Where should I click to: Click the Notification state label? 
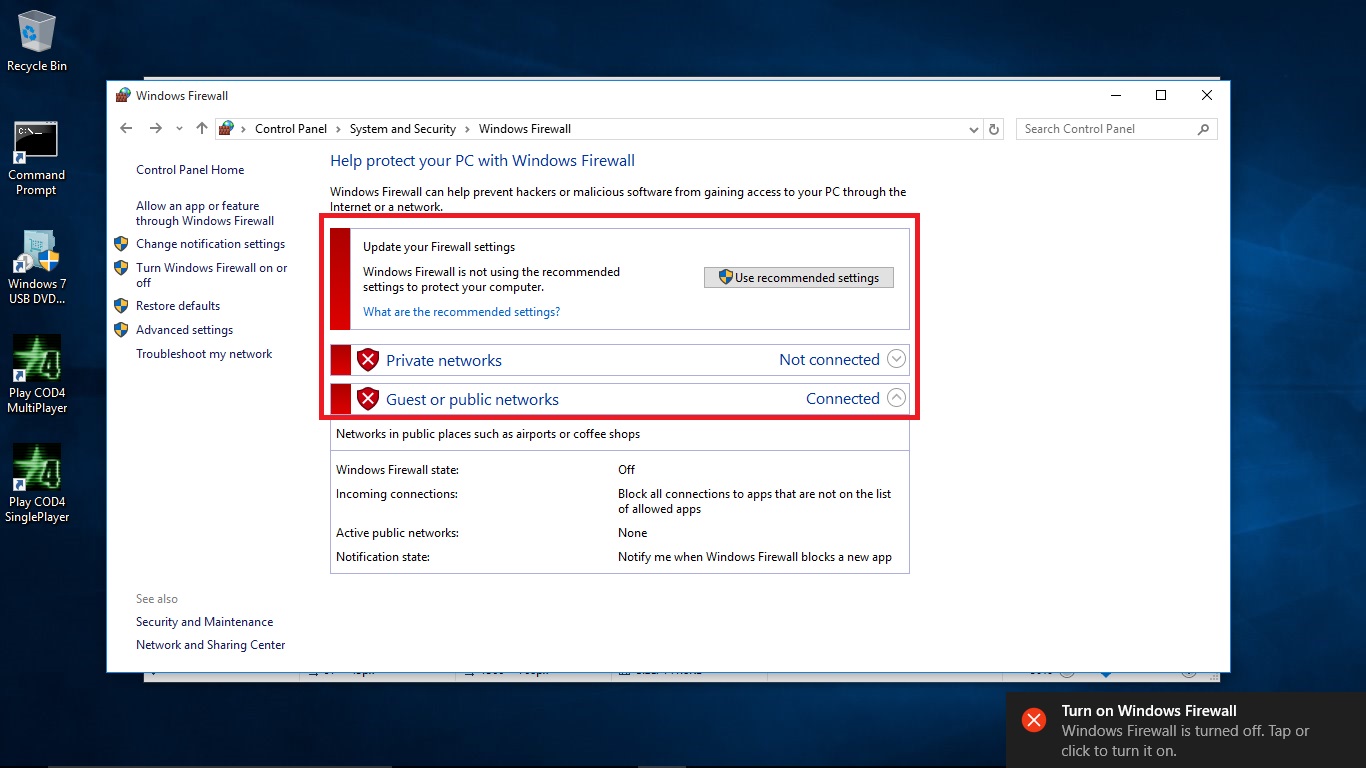pos(383,557)
